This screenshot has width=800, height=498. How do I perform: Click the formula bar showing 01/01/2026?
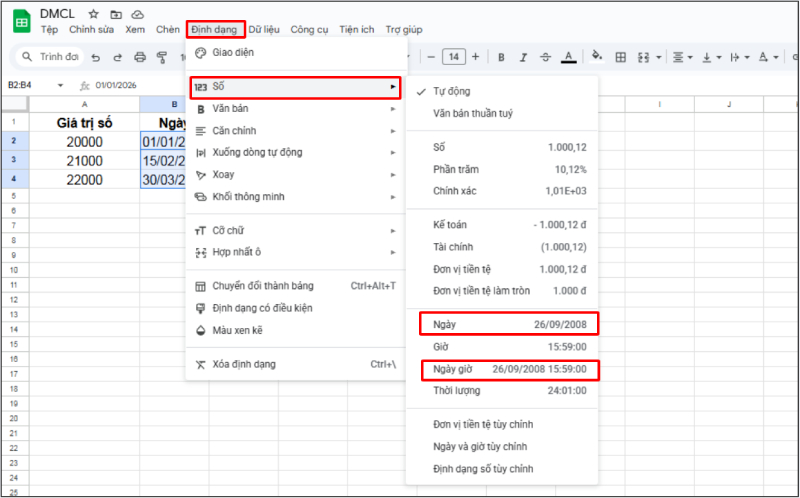click(x=116, y=85)
